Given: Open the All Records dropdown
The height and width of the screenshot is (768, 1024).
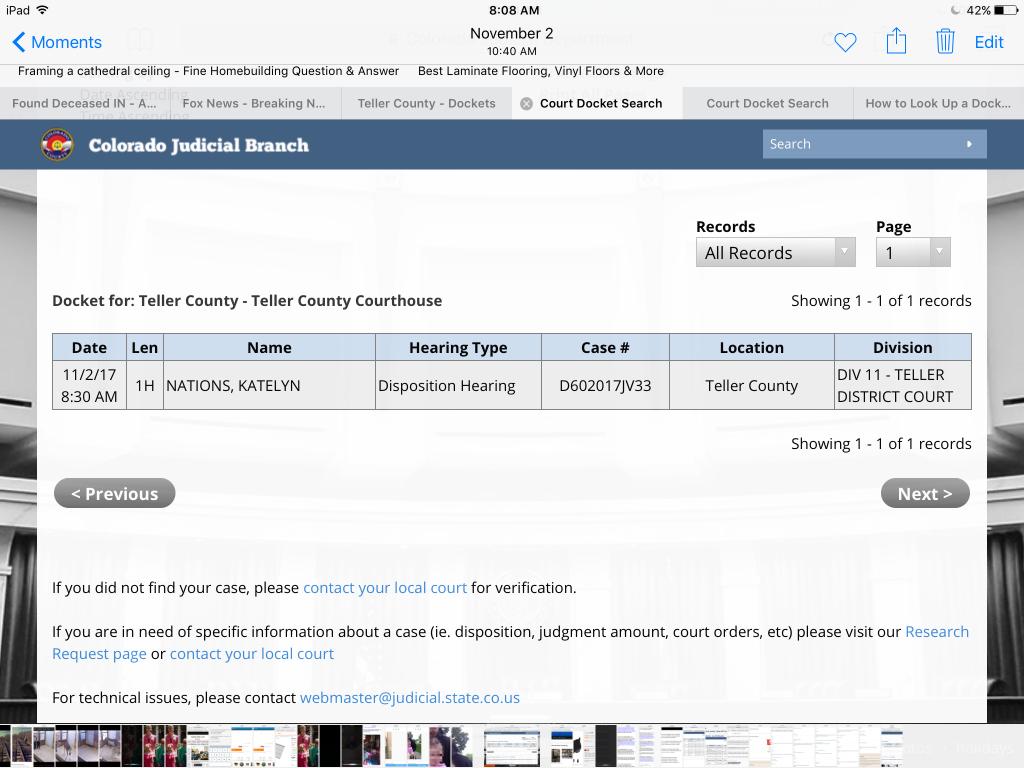Looking at the screenshot, I should pos(775,253).
